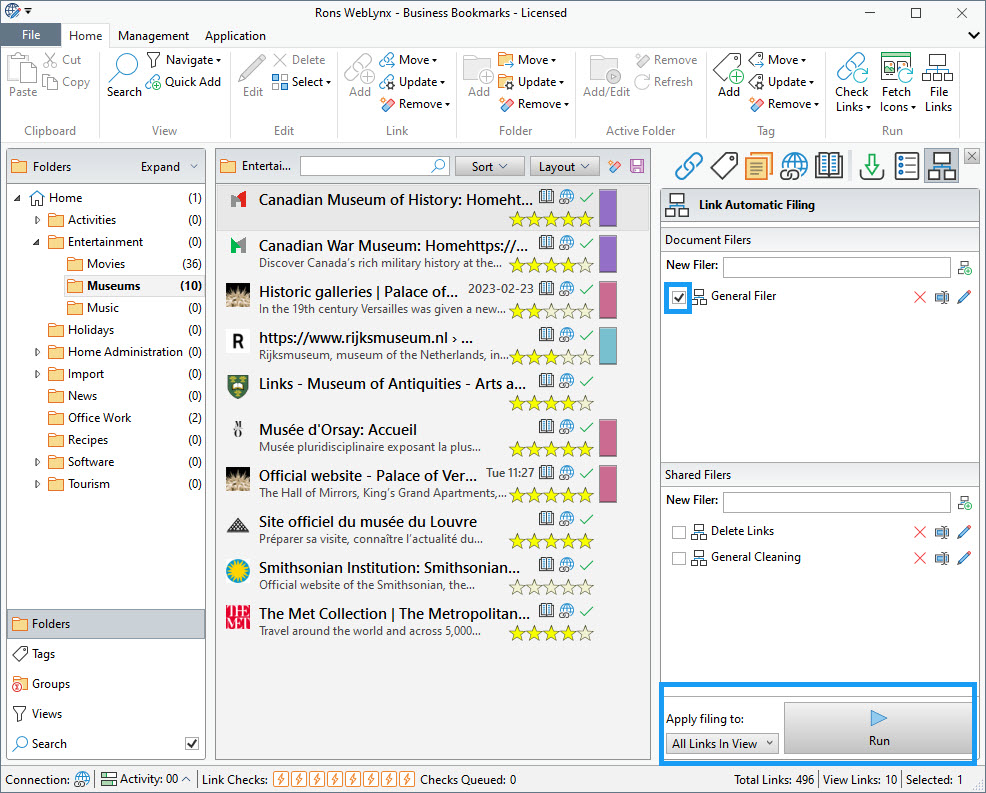986x793 pixels.
Task: Click Expand in Folders header
Action: 160,167
